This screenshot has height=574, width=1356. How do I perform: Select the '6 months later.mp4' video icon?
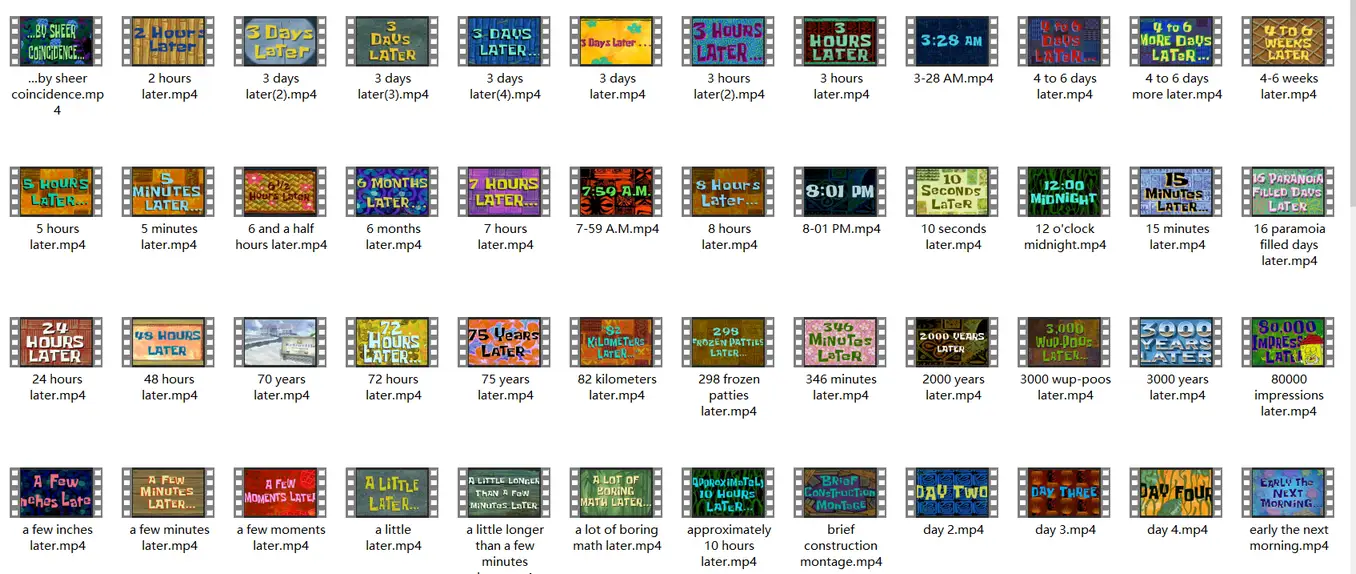coord(393,192)
